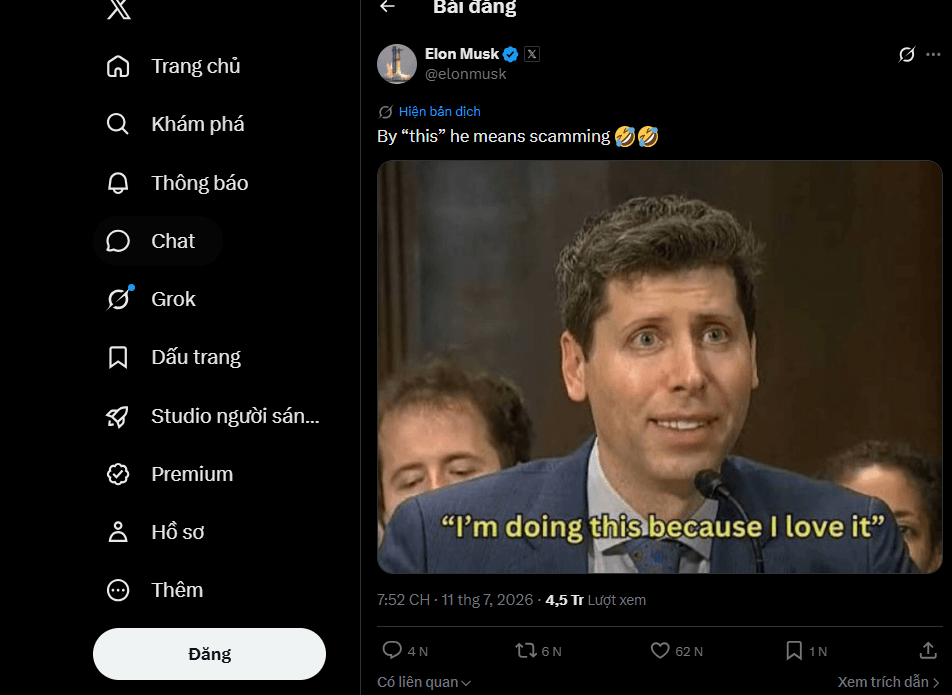
Task: Click Hiện bản dịch translation link
Action: pos(440,112)
